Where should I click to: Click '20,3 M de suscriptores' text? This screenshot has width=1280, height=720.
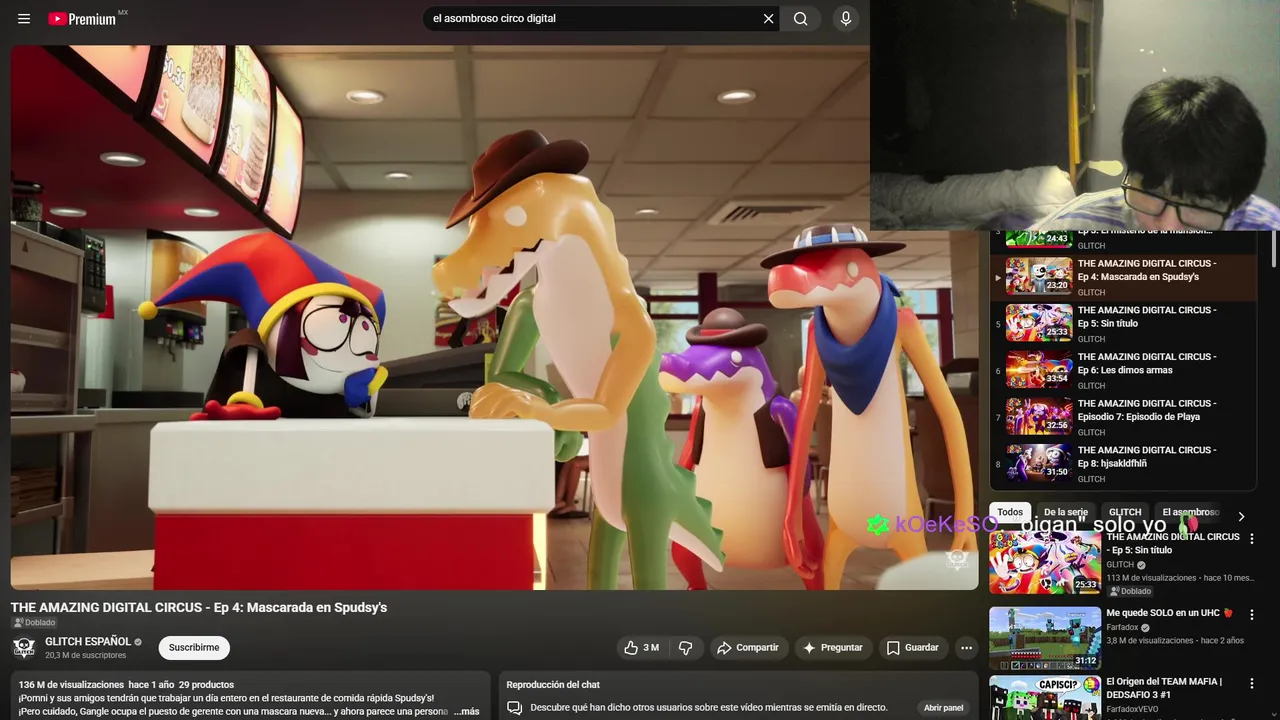tap(86, 656)
